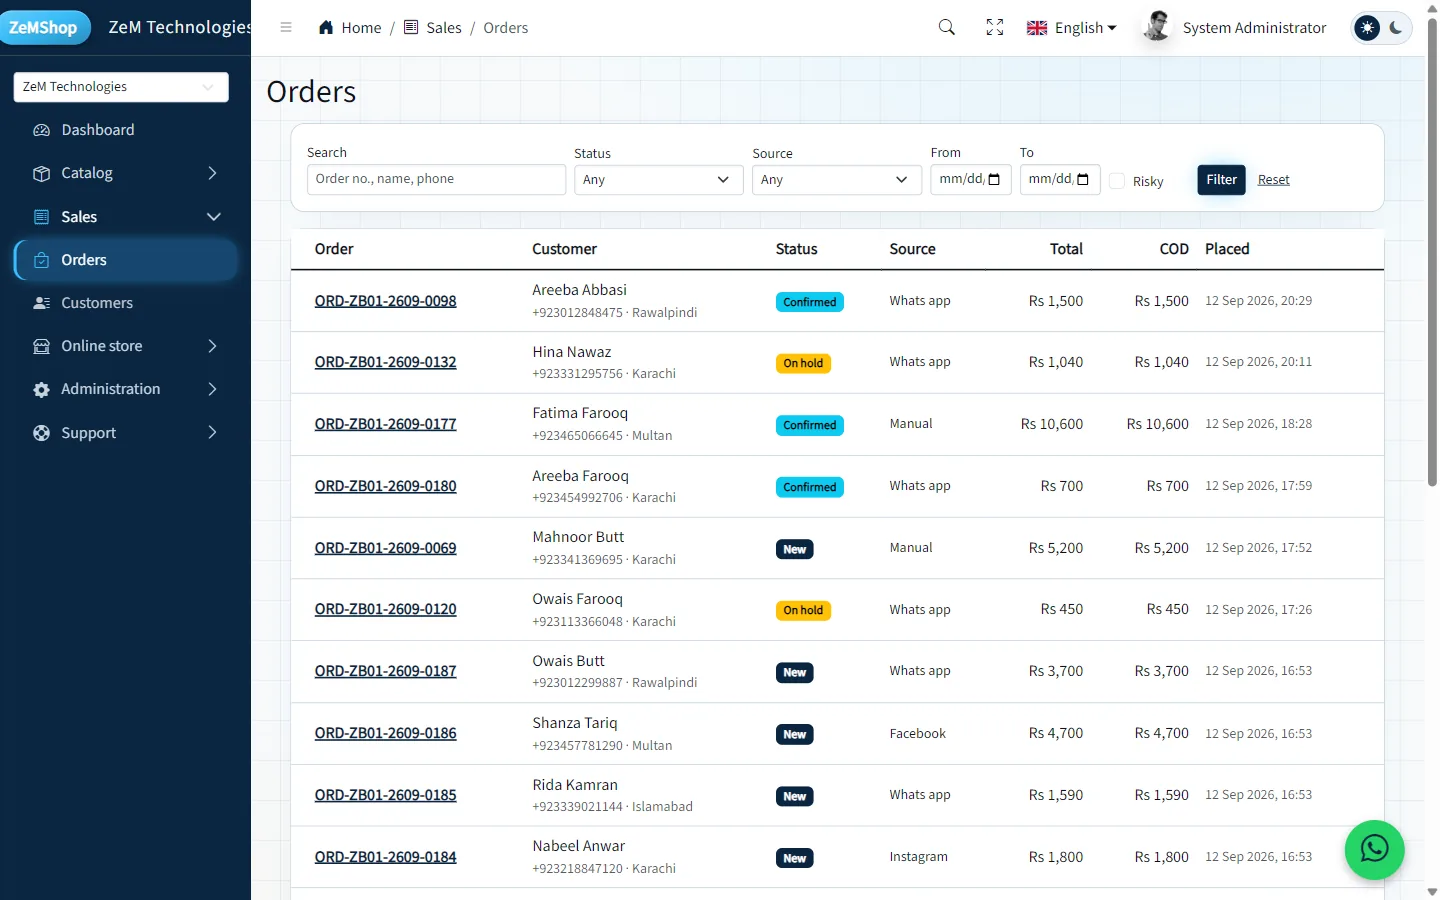The width and height of the screenshot is (1440, 900).
Task: Open the search magnifier icon
Action: (947, 28)
